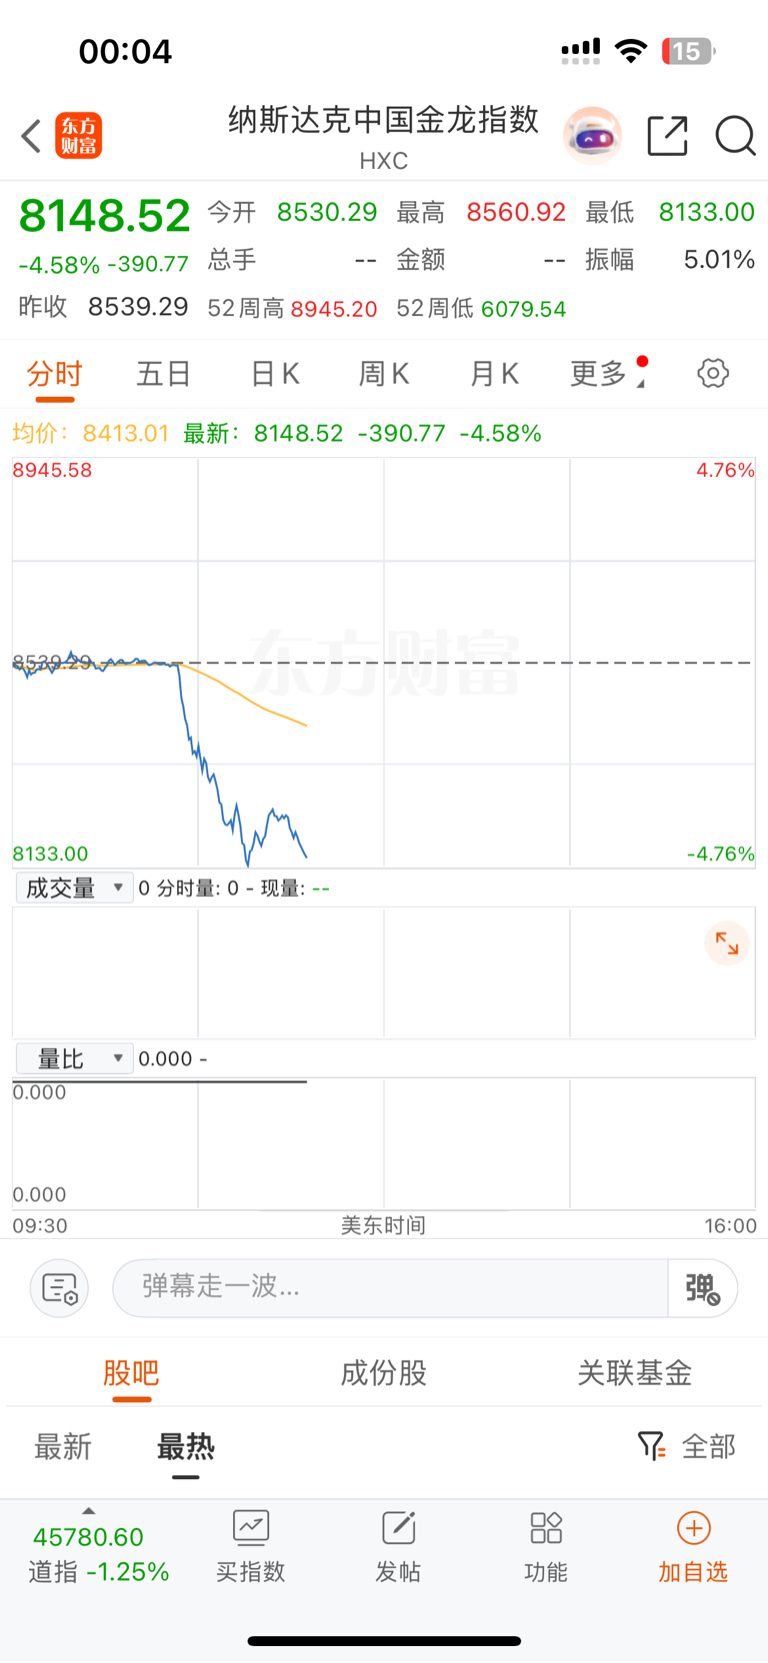Screen dimensions: 768x1663
Task: Open the bullet comment settings icon
Action: coord(60,1288)
